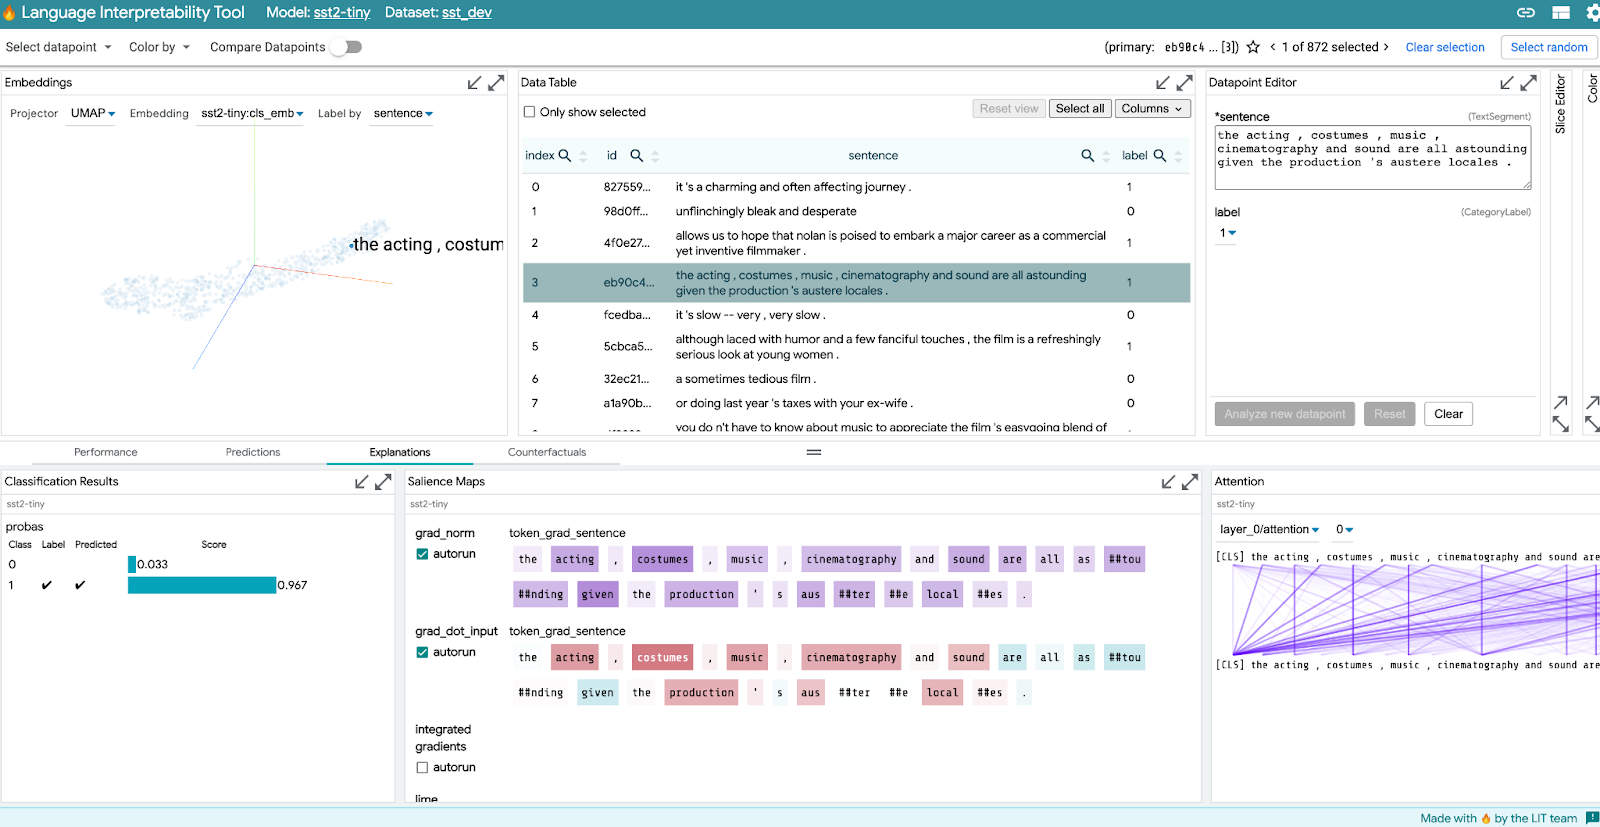Viewport: 1600px width, 827px height.
Task: Open the Columns dropdown in Data Table
Action: click(1151, 109)
